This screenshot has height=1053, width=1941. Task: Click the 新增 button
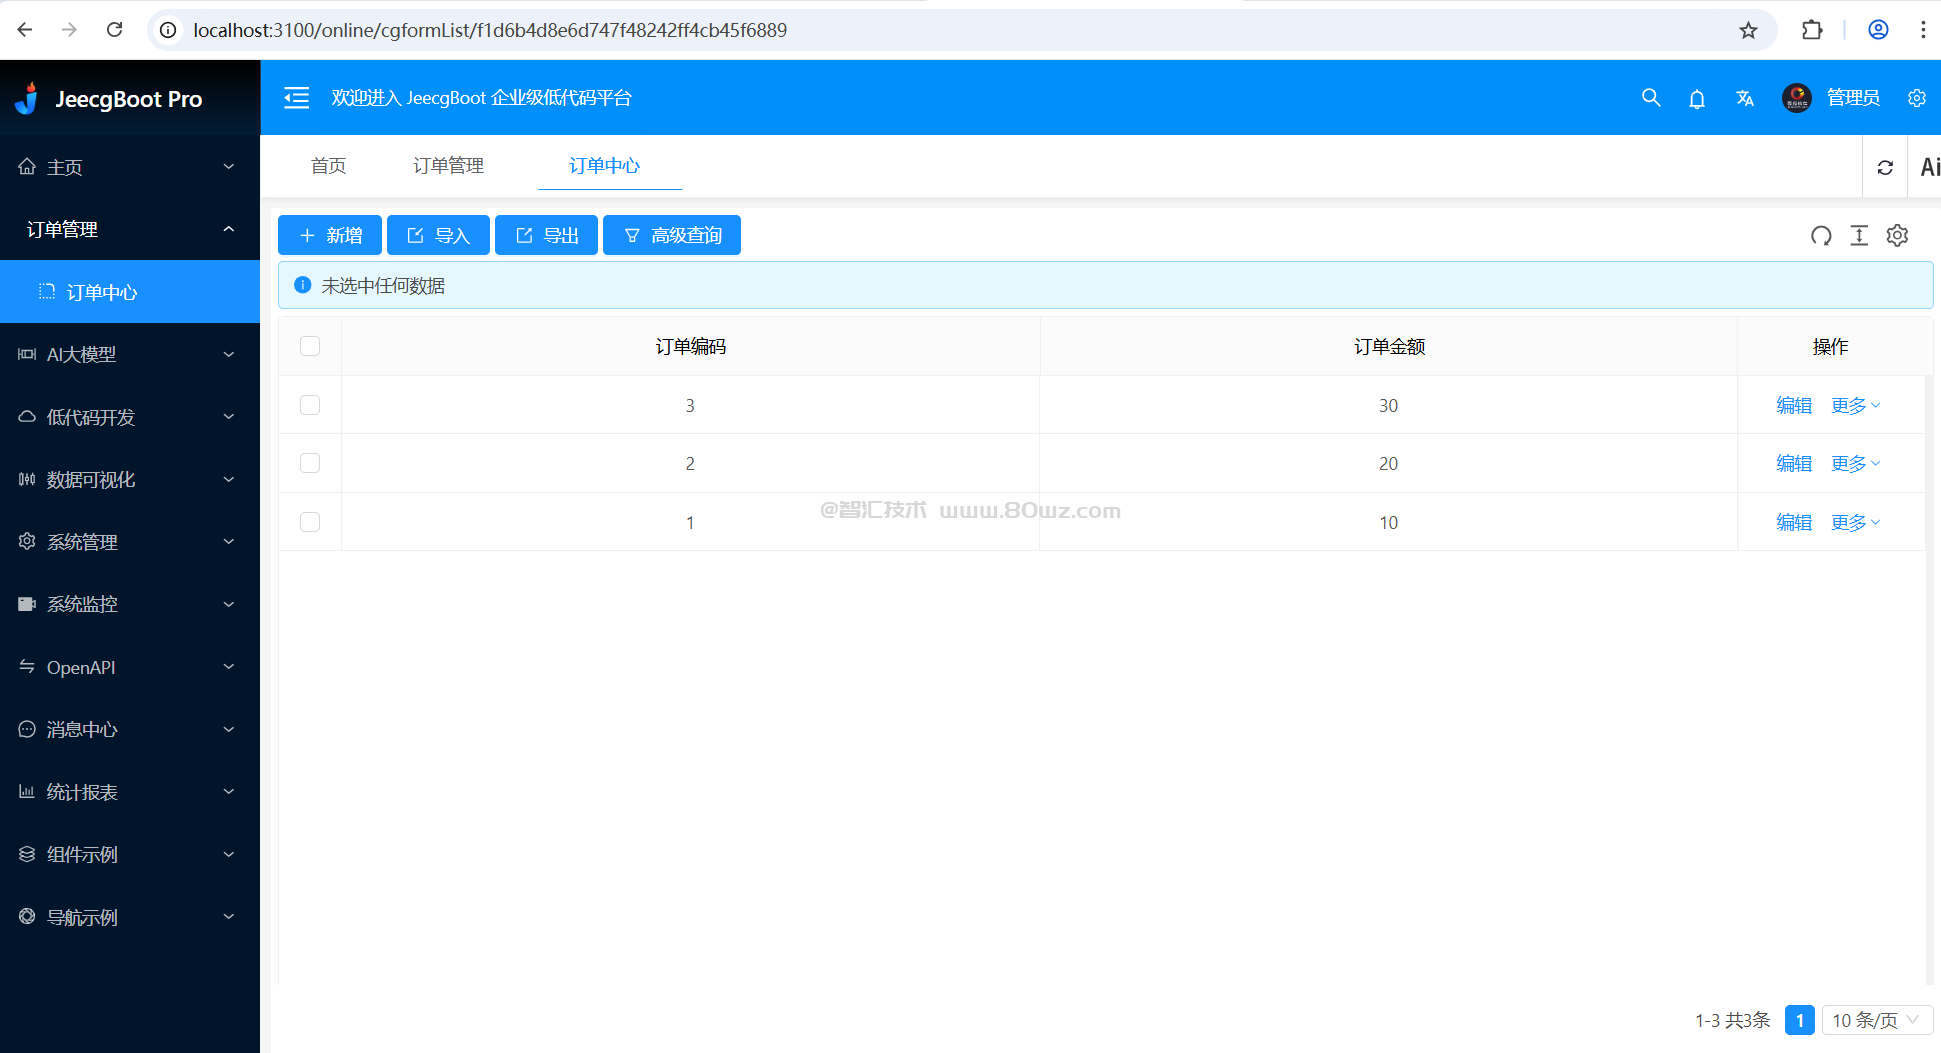click(330, 235)
